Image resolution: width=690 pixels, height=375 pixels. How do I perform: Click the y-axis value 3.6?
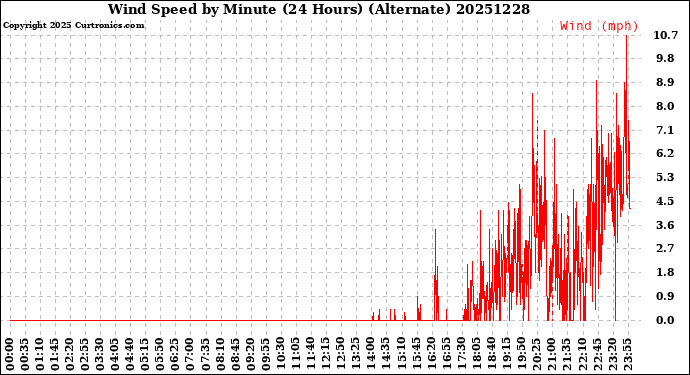tap(665, 225)
